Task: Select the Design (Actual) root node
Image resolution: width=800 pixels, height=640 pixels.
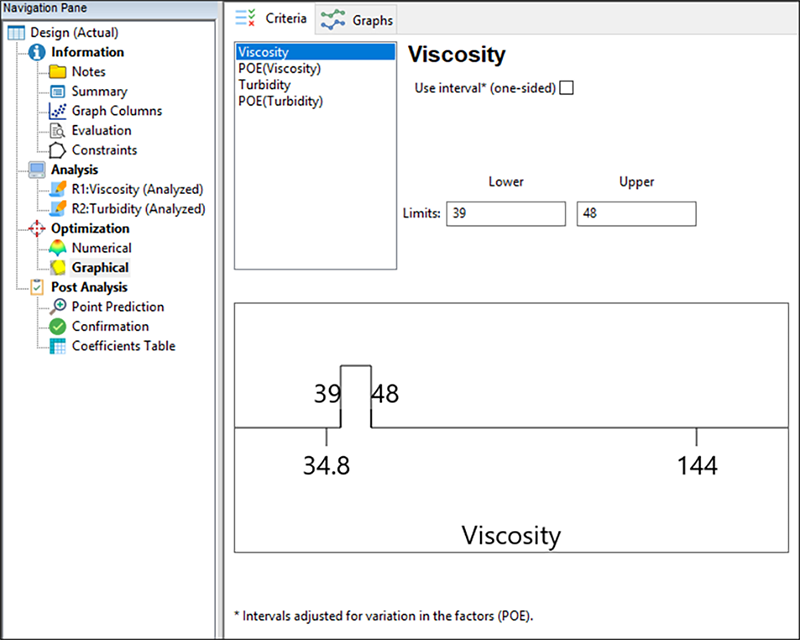Action: (x=71, y=32)
